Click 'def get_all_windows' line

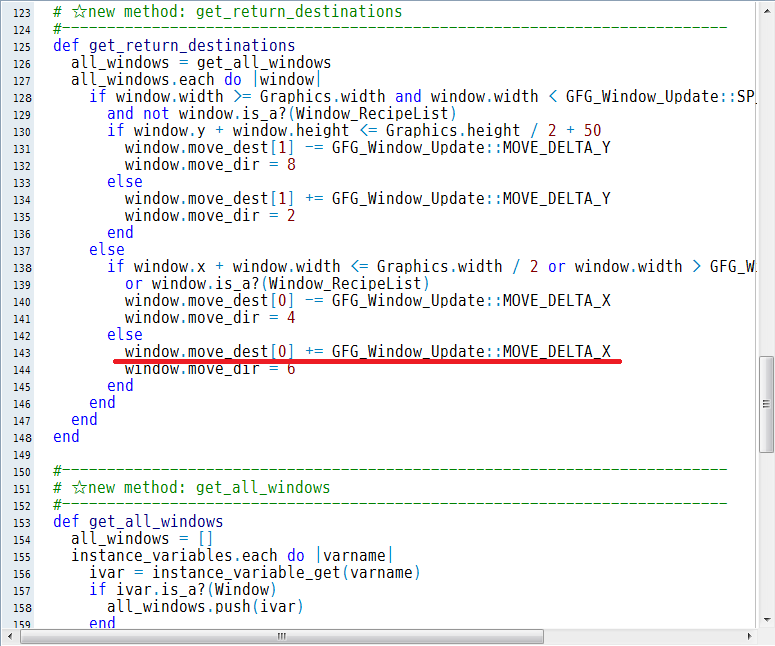pos(138,521)
